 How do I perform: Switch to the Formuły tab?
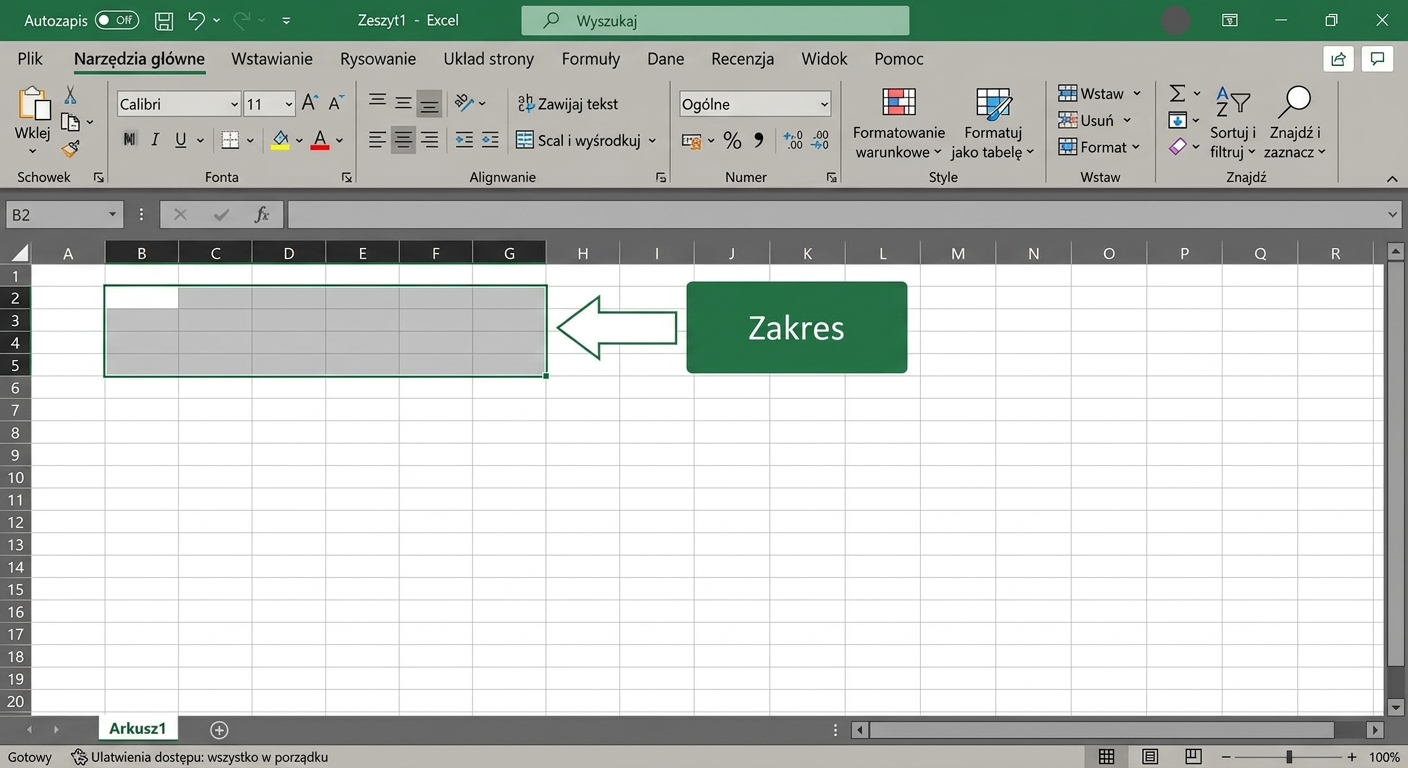(x=591, y=59)
